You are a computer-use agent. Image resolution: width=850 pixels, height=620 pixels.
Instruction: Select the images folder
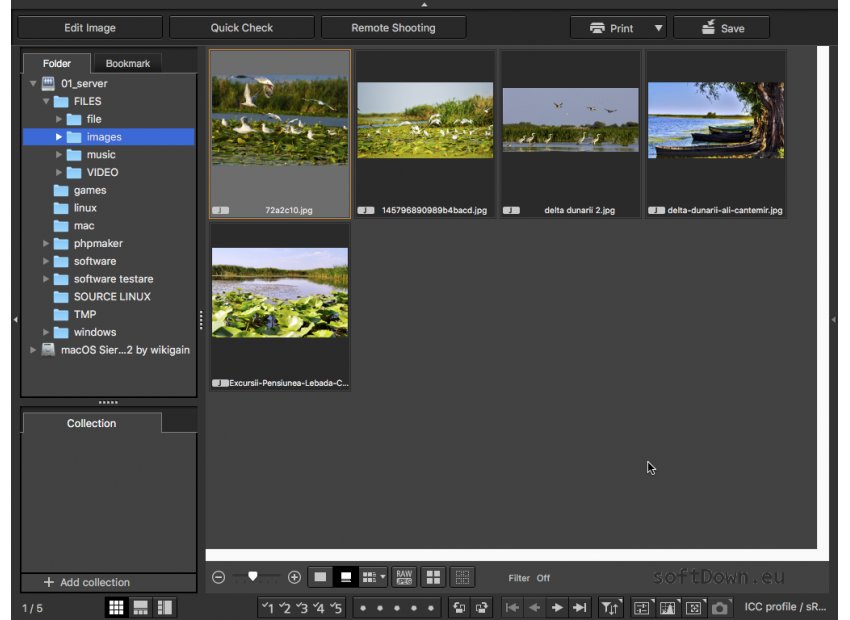coord(108,137)
